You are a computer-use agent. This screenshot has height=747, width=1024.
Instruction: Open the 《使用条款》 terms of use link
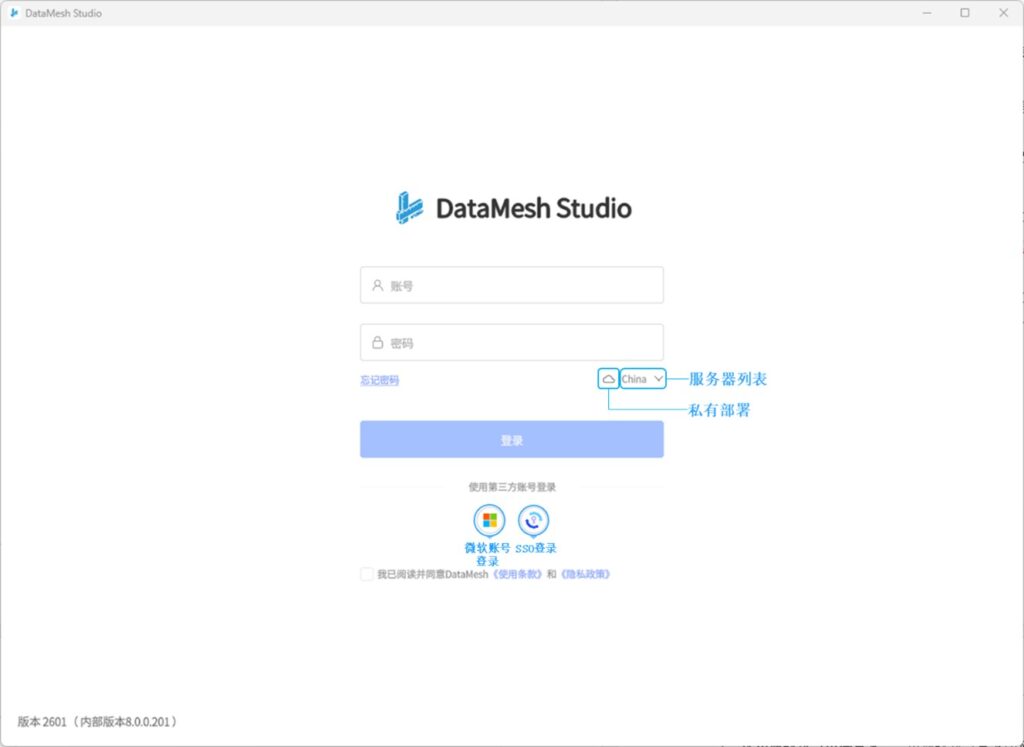point(517,574)
